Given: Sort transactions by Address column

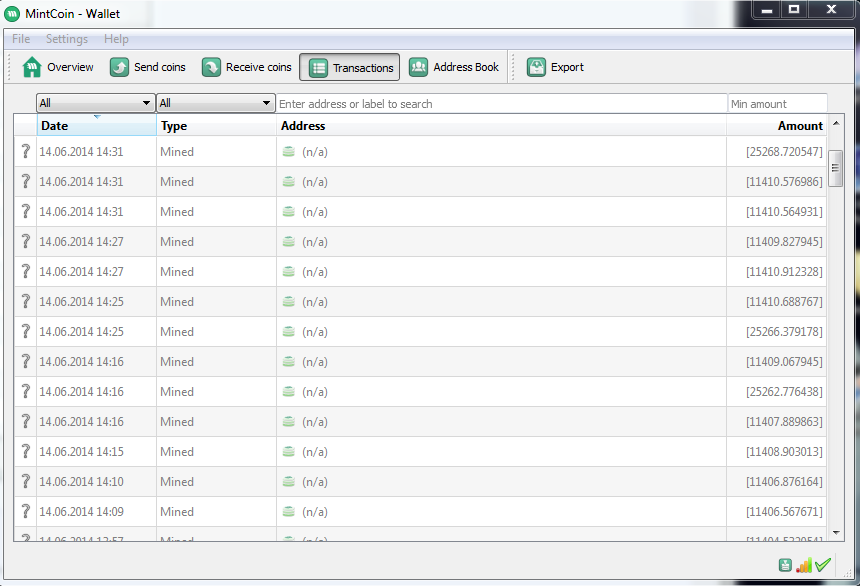Looking at the screenshot, I should pos(501,126).
